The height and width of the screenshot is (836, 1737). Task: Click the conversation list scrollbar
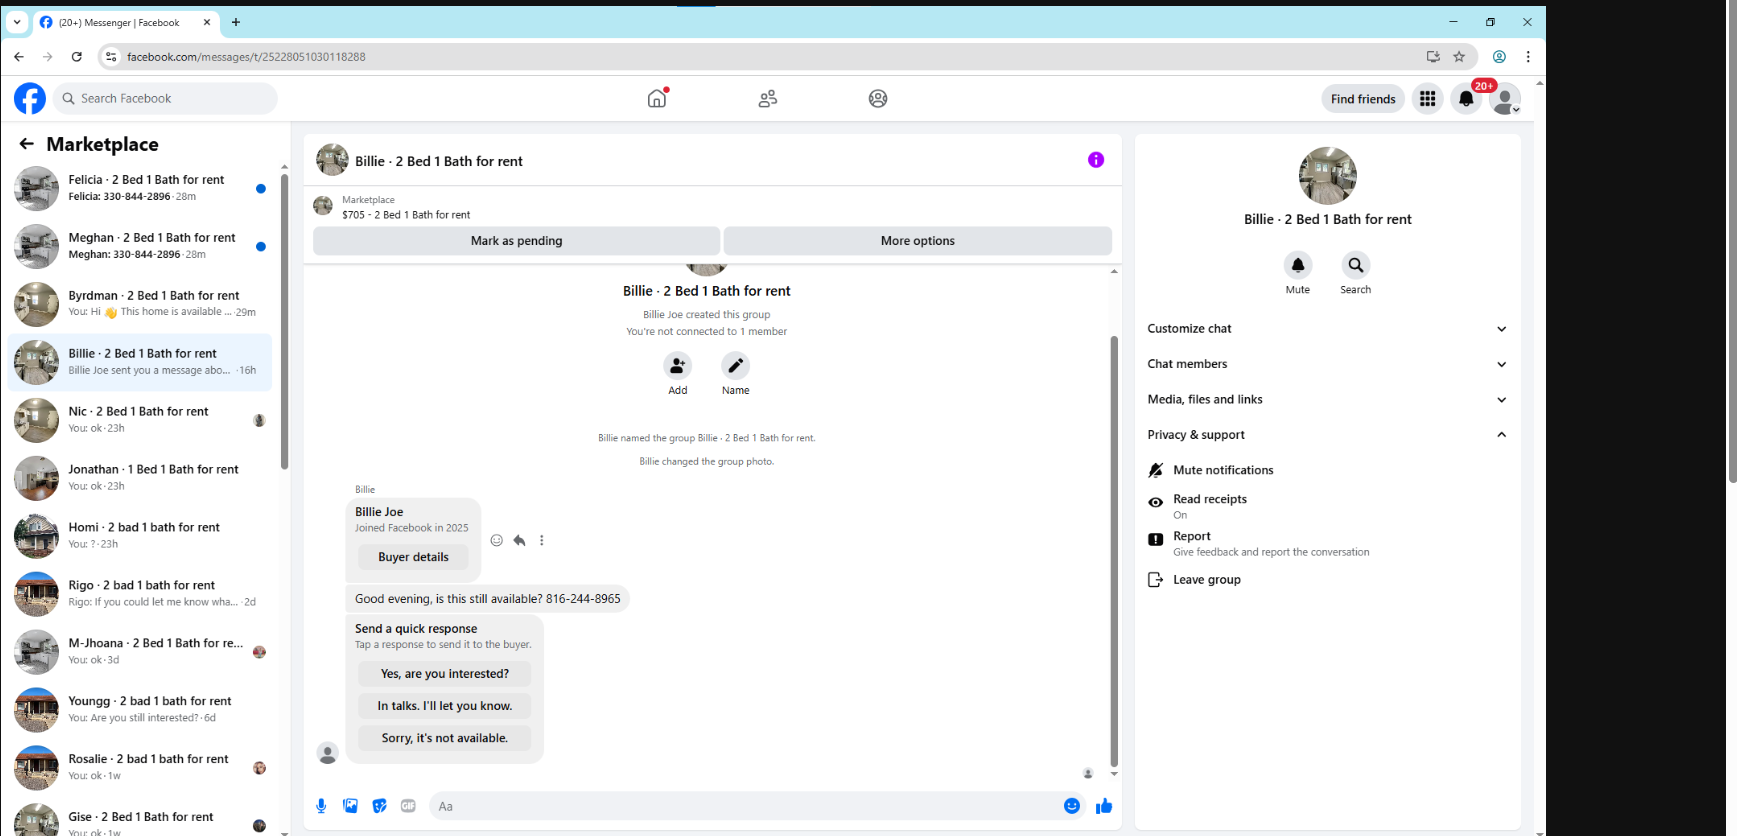pyautogui.click(x=284, y=320)
